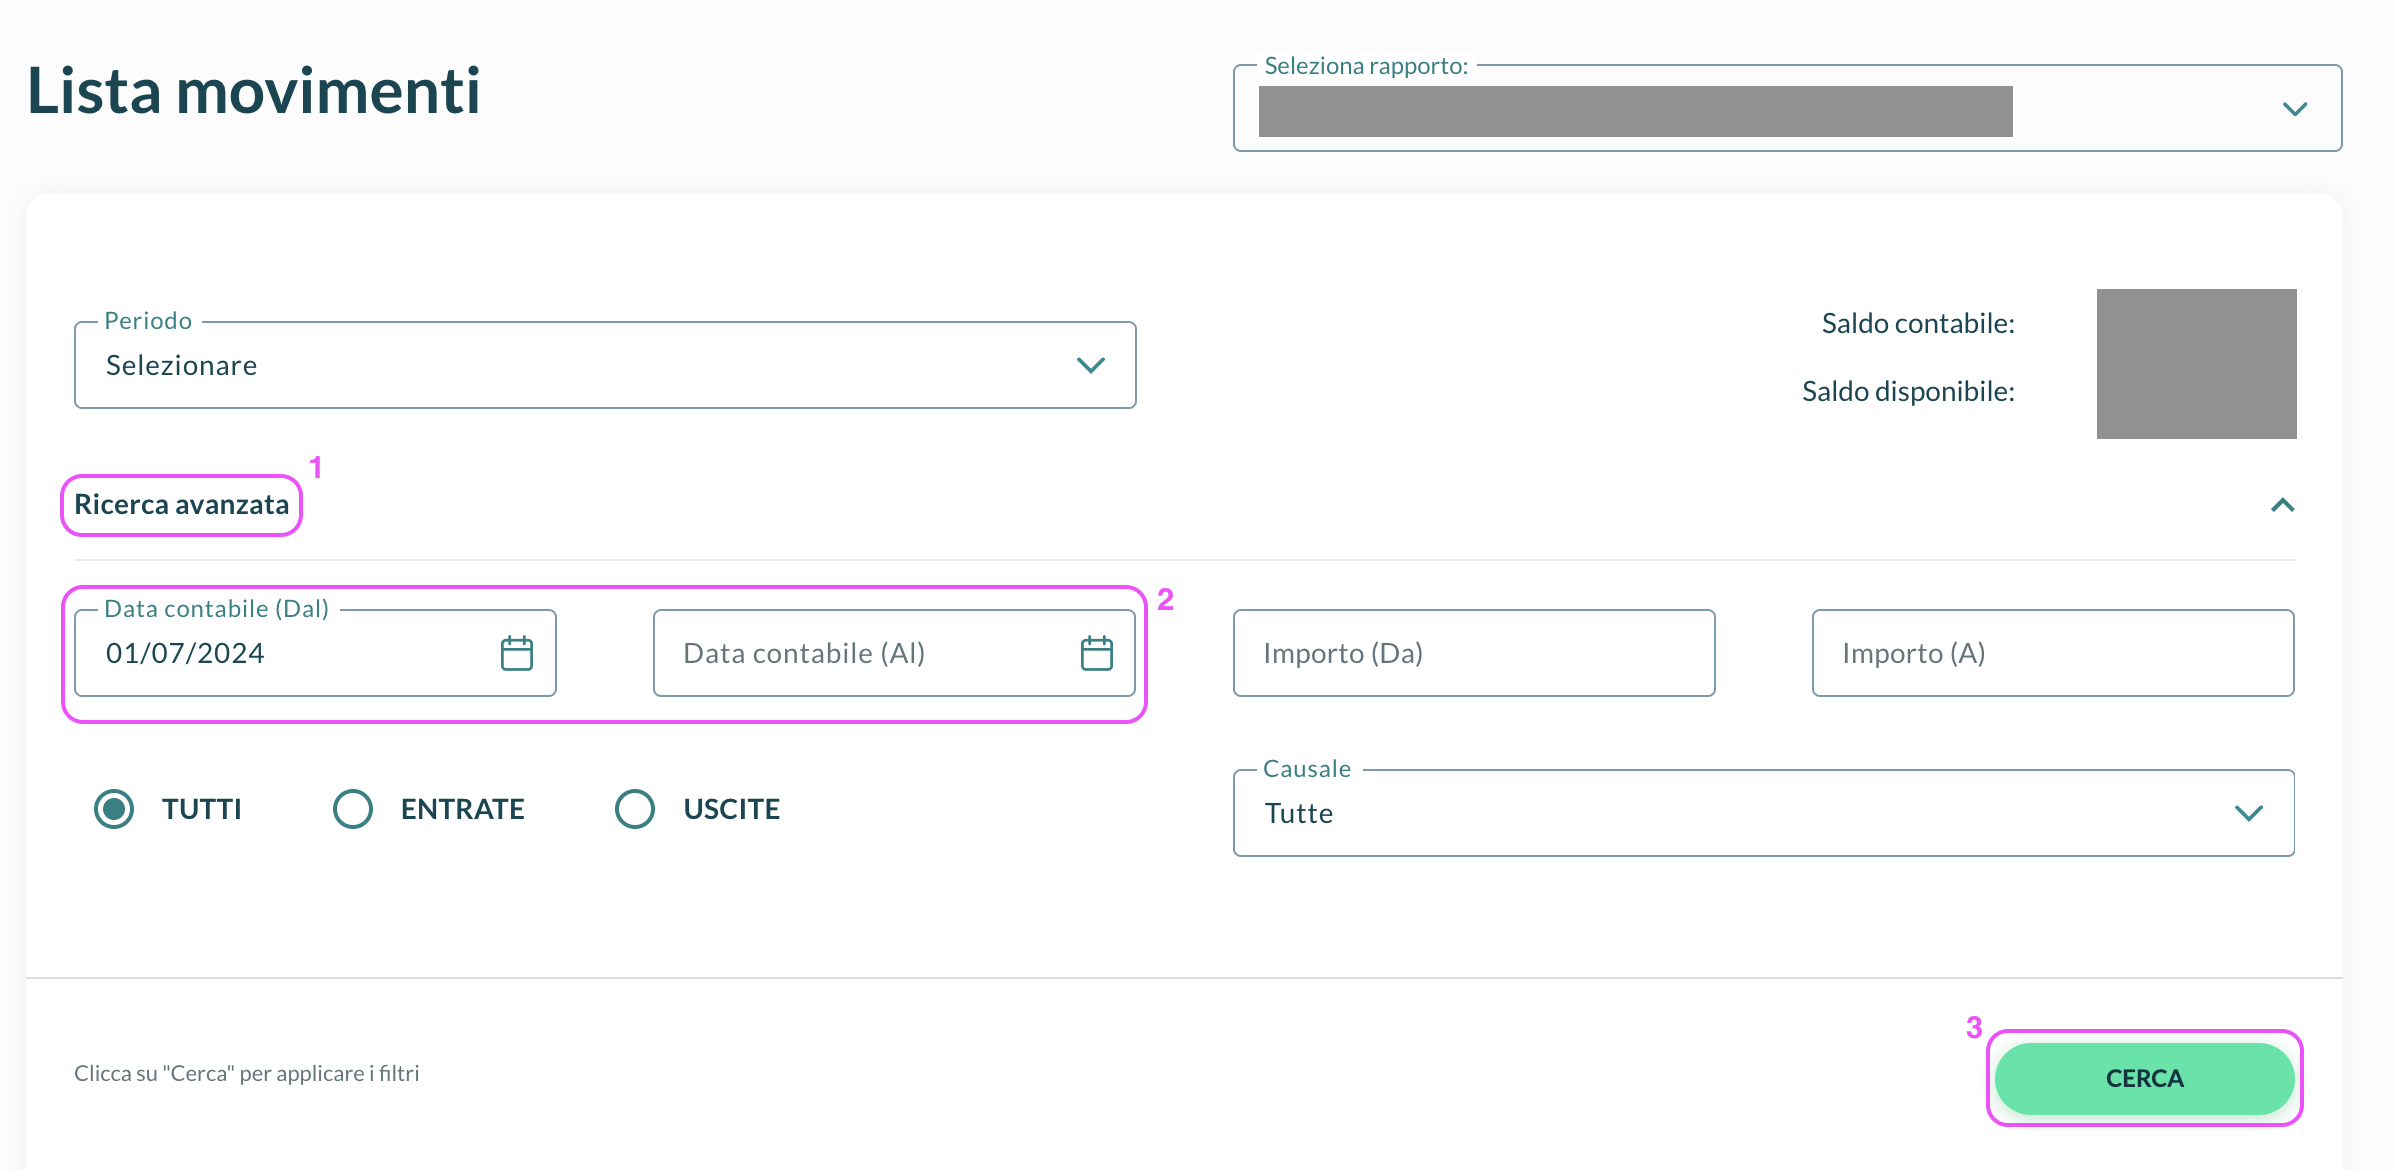Focus the Data contabile (Dal) field
Viewport: 2394px width, 1170px height.
315,653
